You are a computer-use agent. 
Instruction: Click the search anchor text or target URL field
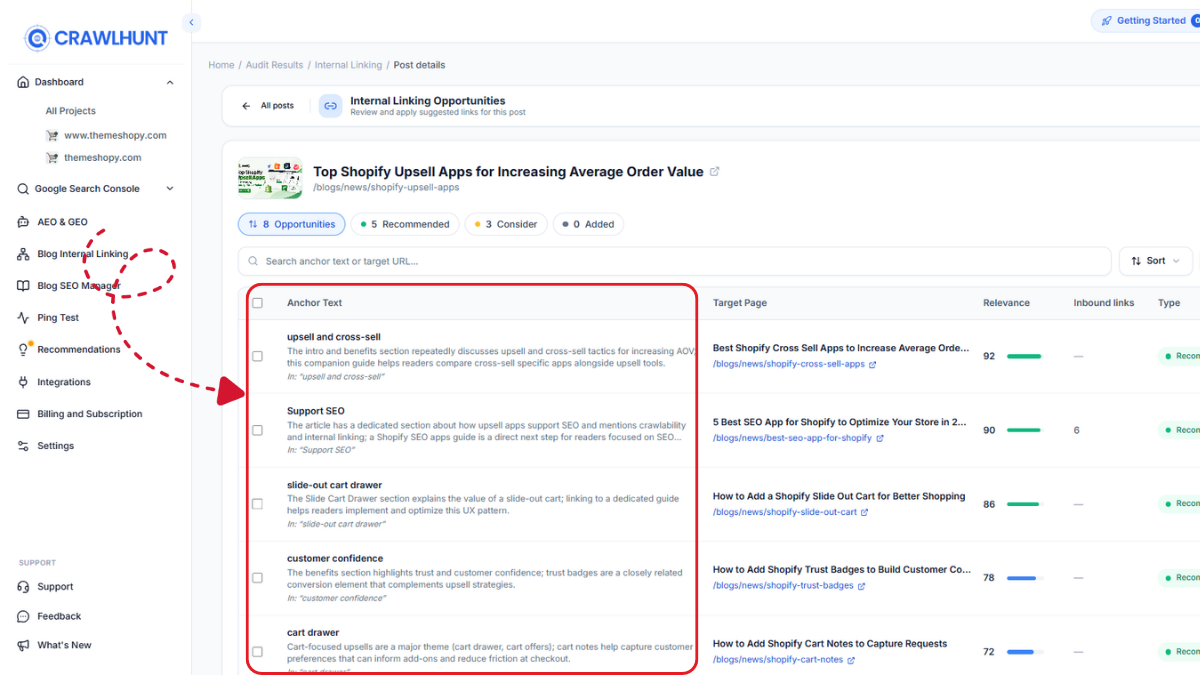(x=674, y=261)
